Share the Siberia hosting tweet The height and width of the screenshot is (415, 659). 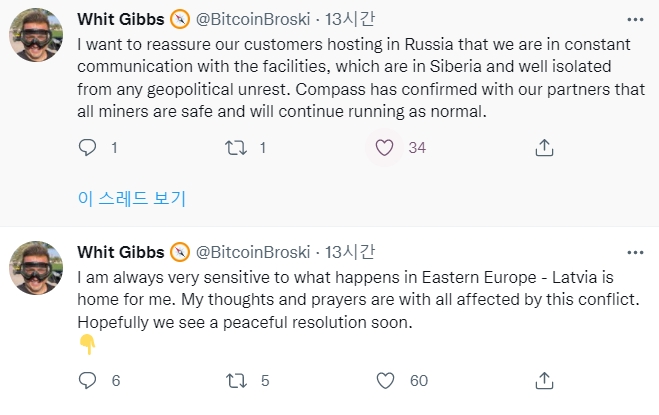tap(544, 148)
